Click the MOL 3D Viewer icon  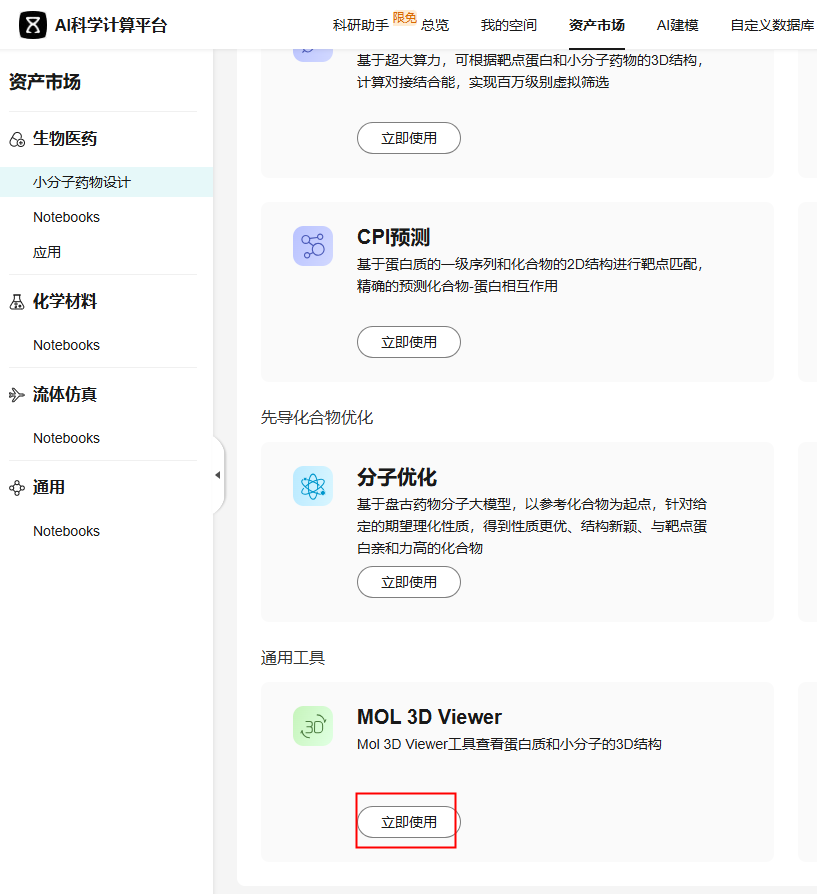click(313, 726)
